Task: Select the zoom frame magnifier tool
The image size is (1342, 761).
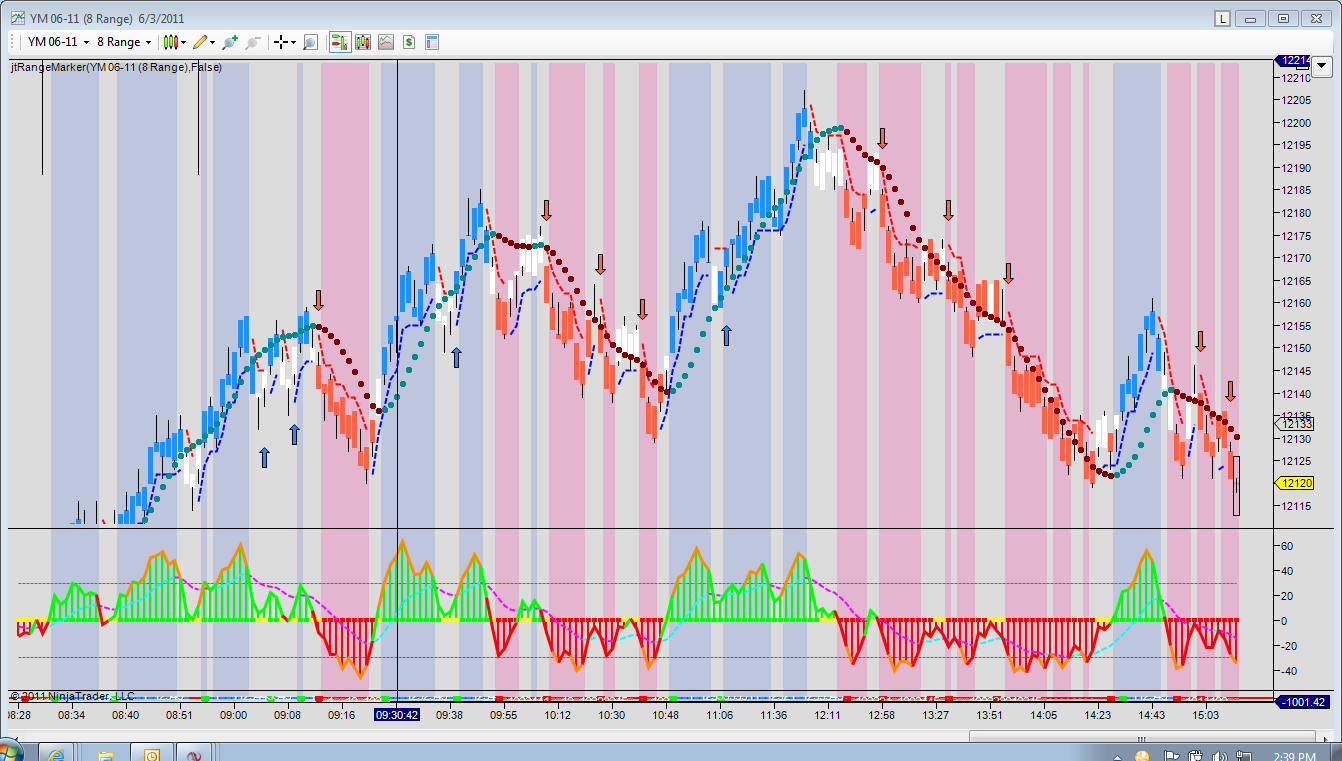Action: [x=310, y=42]
